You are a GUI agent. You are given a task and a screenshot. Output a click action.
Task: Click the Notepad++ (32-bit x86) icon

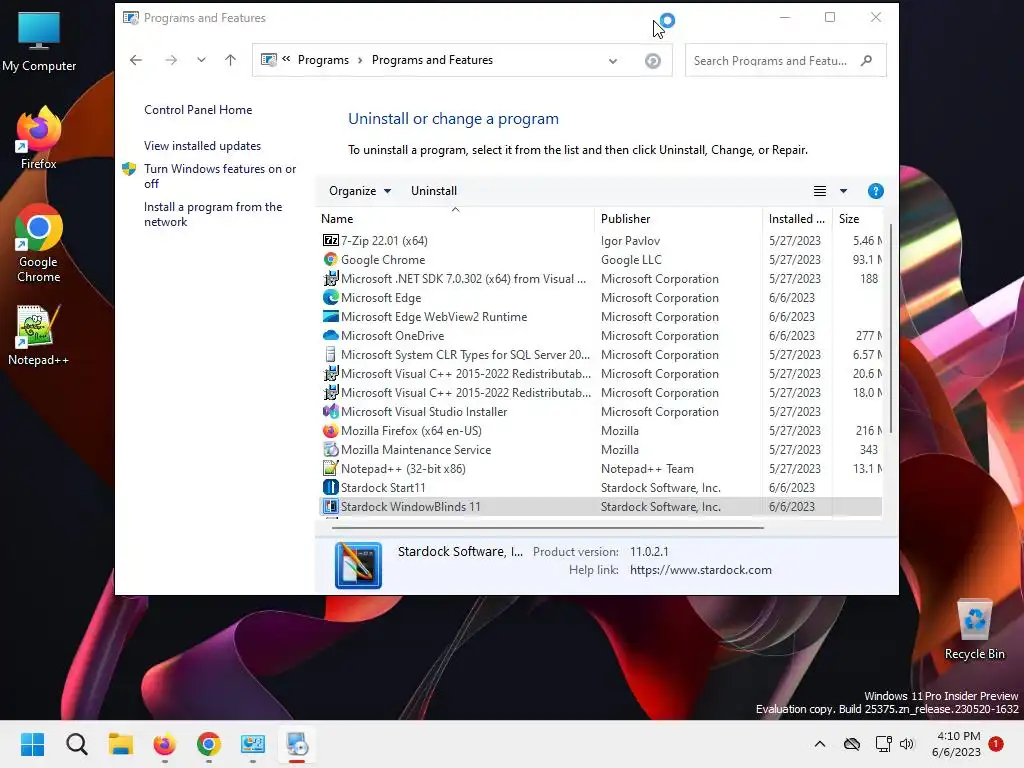[x=330, y=468]
